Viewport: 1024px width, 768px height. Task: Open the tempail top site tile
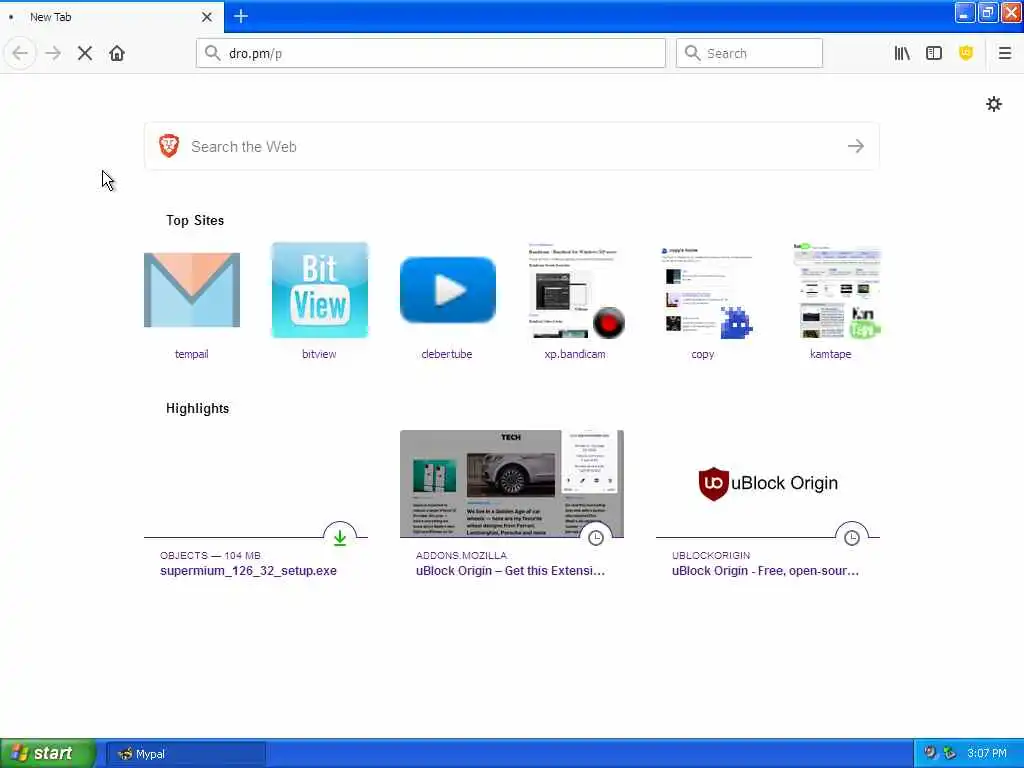[192, 290]
